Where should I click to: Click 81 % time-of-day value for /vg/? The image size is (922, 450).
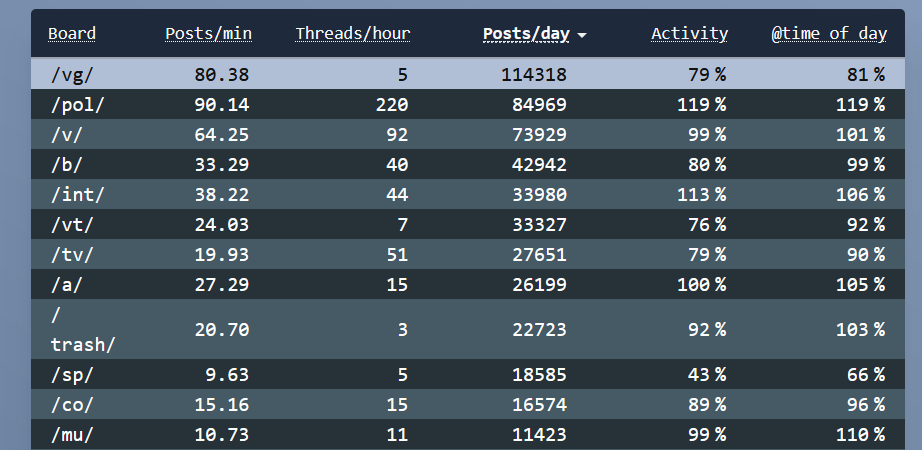pyautogui.click(x=866, y=75)
